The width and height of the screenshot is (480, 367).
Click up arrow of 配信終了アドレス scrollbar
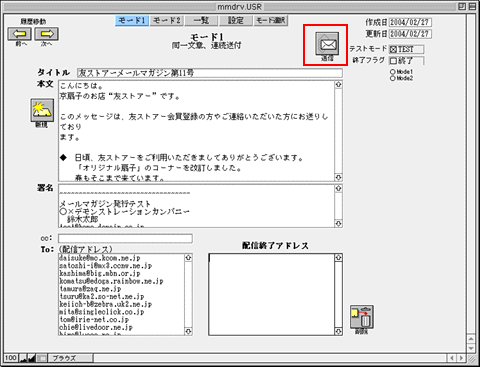[x=338, y=258]
